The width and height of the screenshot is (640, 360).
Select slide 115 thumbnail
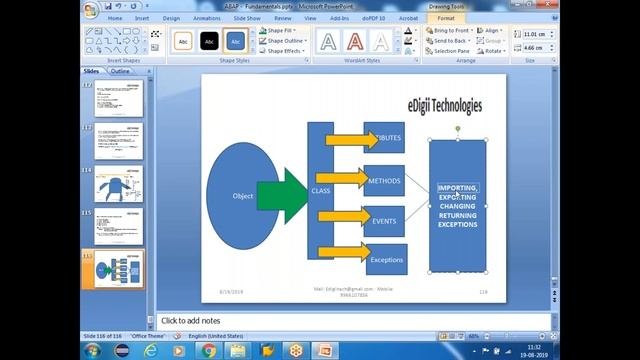point(119,227)
